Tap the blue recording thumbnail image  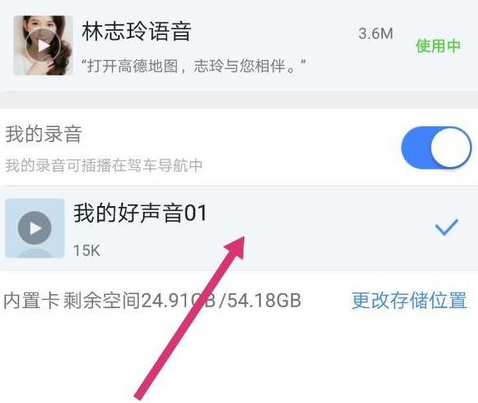(x=35, y=228)
